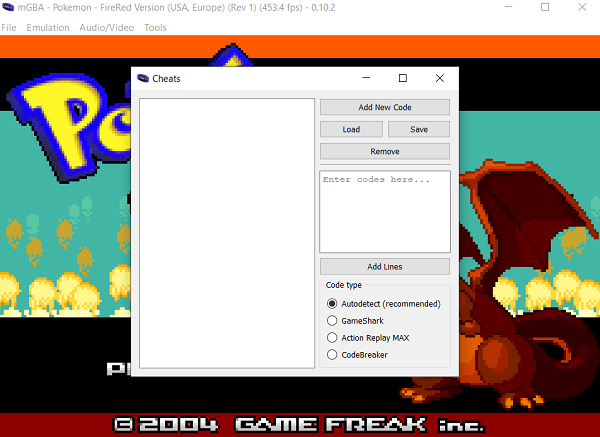Pick the CodeBreaker code type option

point(333,355)
